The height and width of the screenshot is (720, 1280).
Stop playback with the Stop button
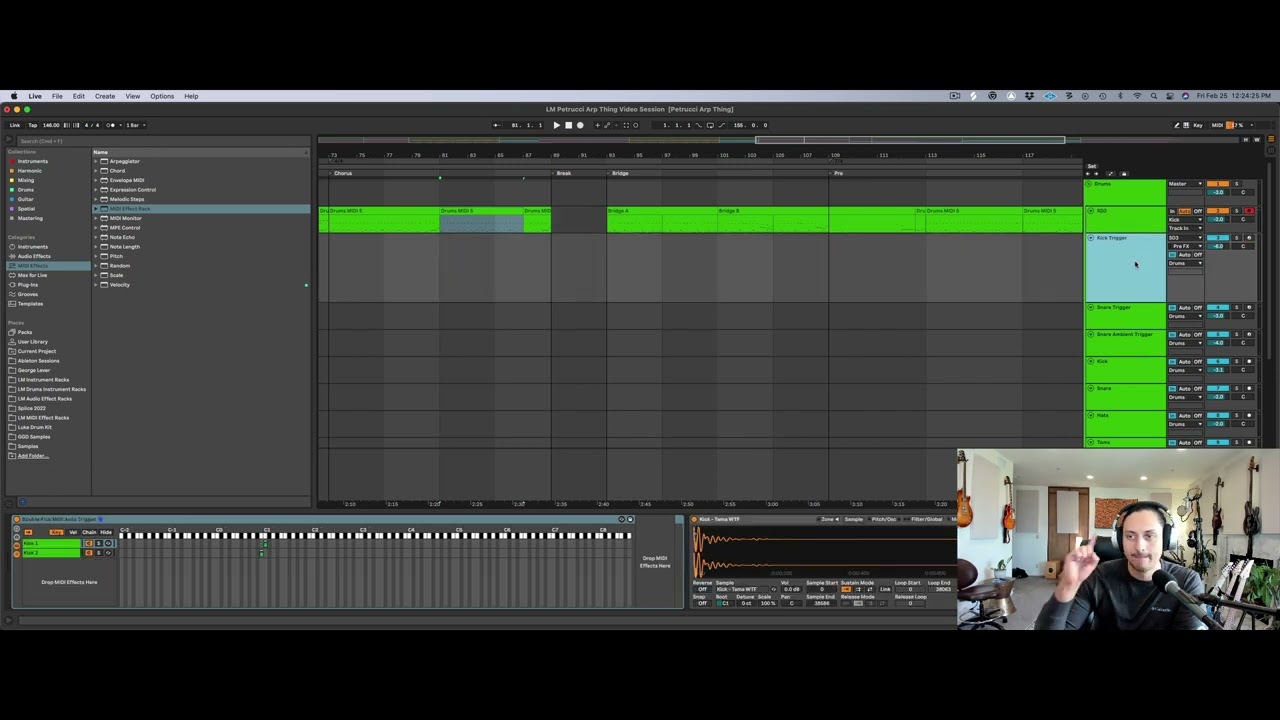(568, 125)
